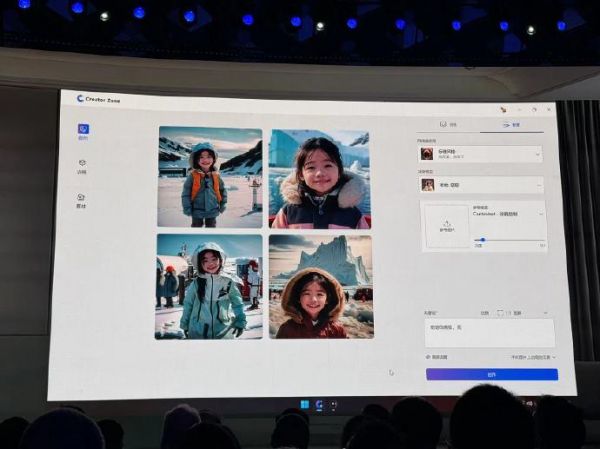This screenshot has height=449, width=600.
Task: Click the aspect ratio icon above the prompt box
Action: 500,312
